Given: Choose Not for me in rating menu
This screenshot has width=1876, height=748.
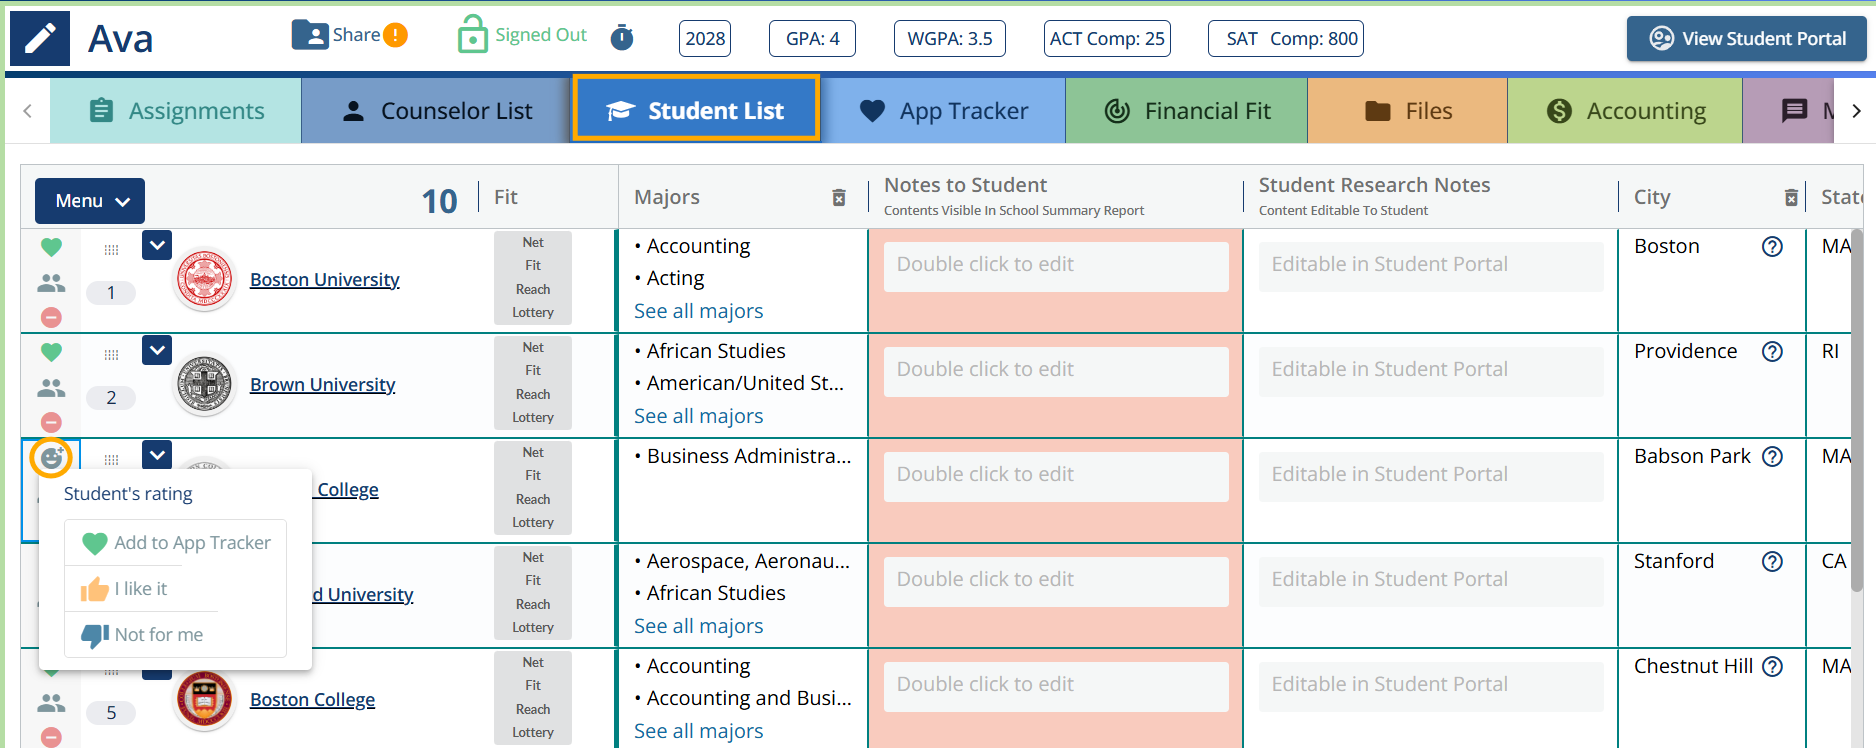Looking at the screenshot, I should tap(142, 635).
